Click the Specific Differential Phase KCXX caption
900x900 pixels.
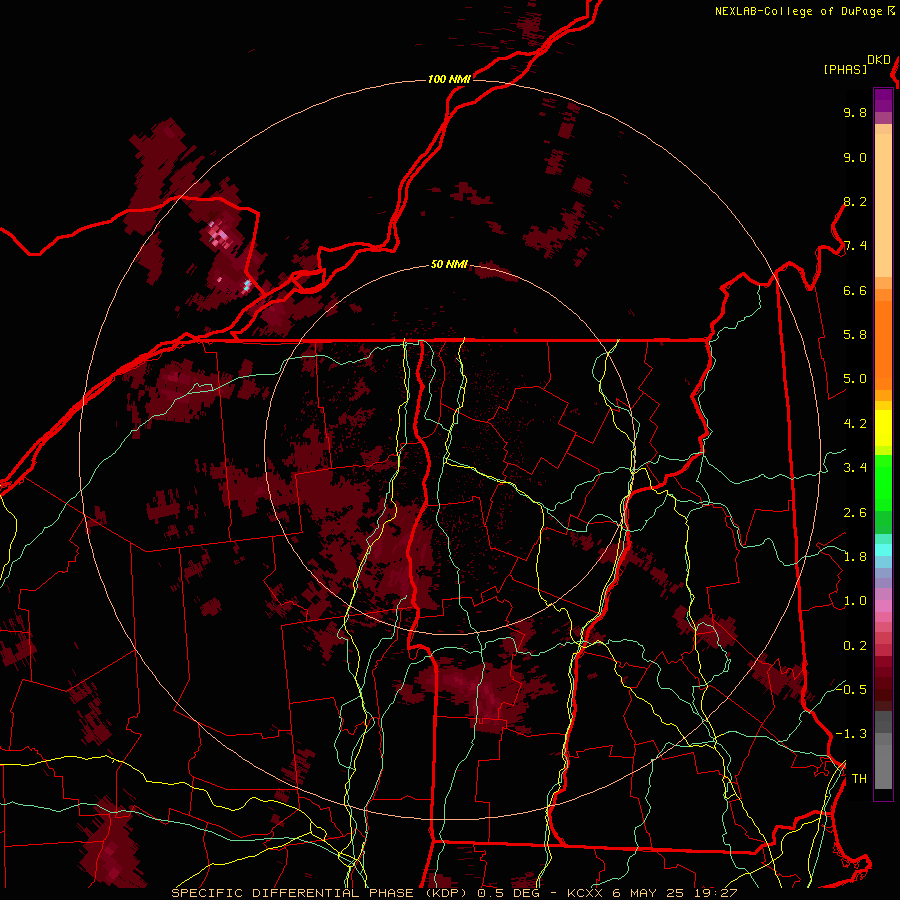click(454, 893)
